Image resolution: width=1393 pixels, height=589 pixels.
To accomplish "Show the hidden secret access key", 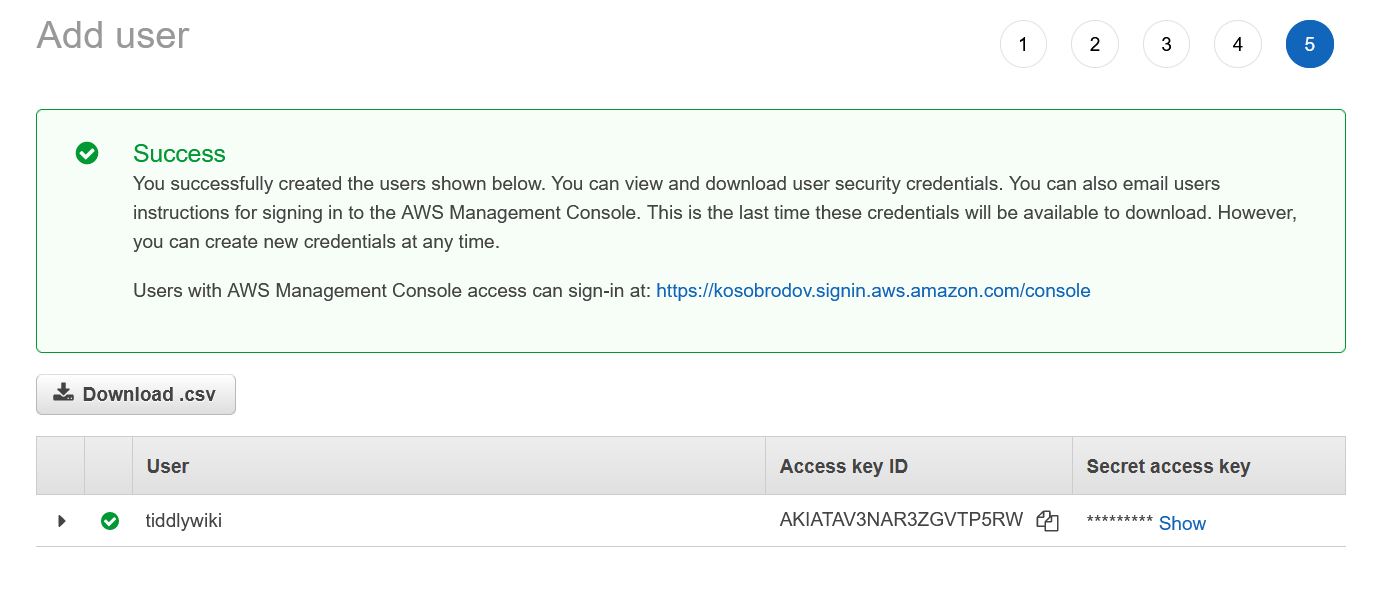I will 1182,523.
